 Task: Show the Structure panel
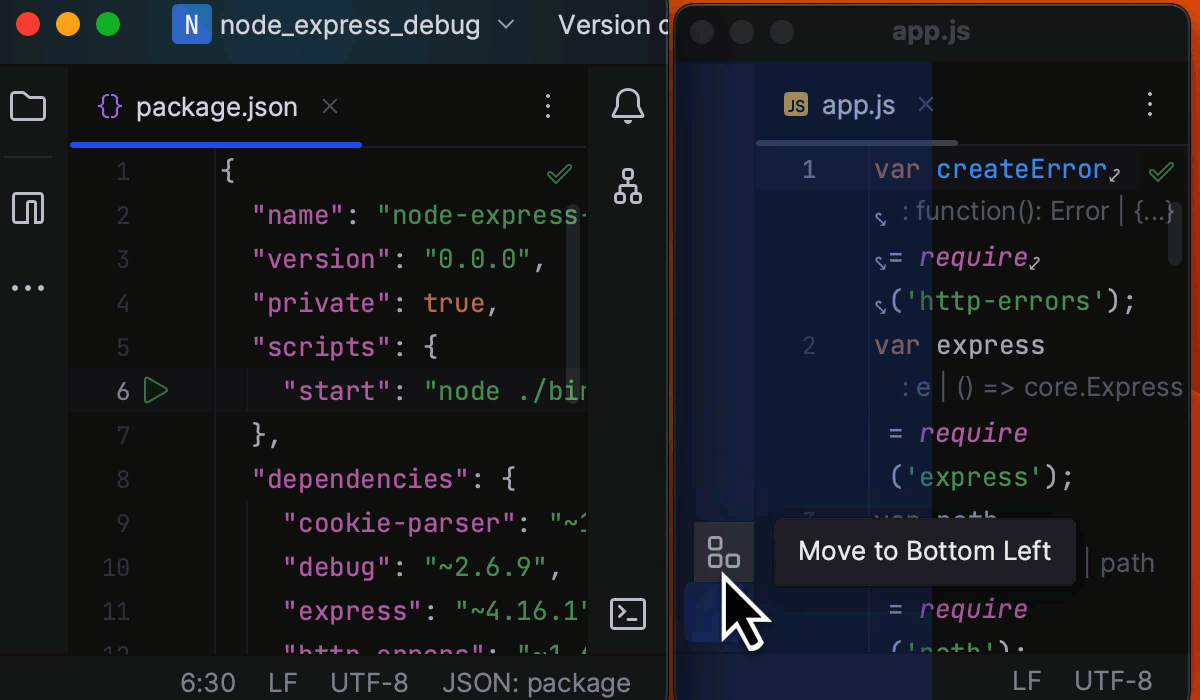tap(627, 186)
